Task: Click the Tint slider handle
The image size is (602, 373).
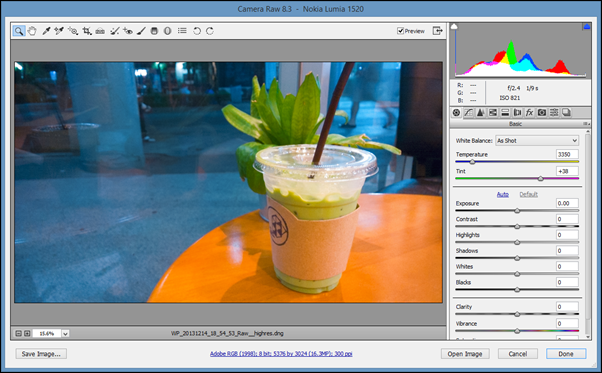Action: click(541, 179)
